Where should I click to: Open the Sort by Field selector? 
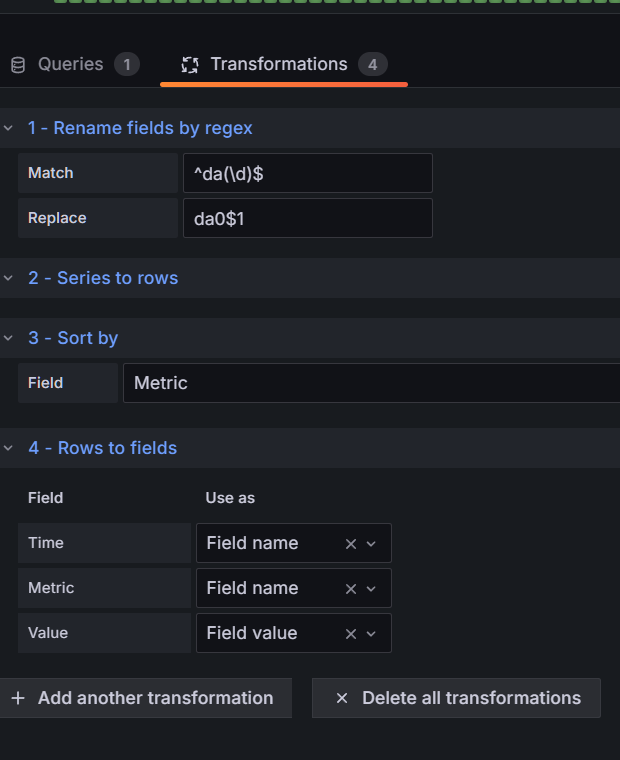[x=370, y=383]
